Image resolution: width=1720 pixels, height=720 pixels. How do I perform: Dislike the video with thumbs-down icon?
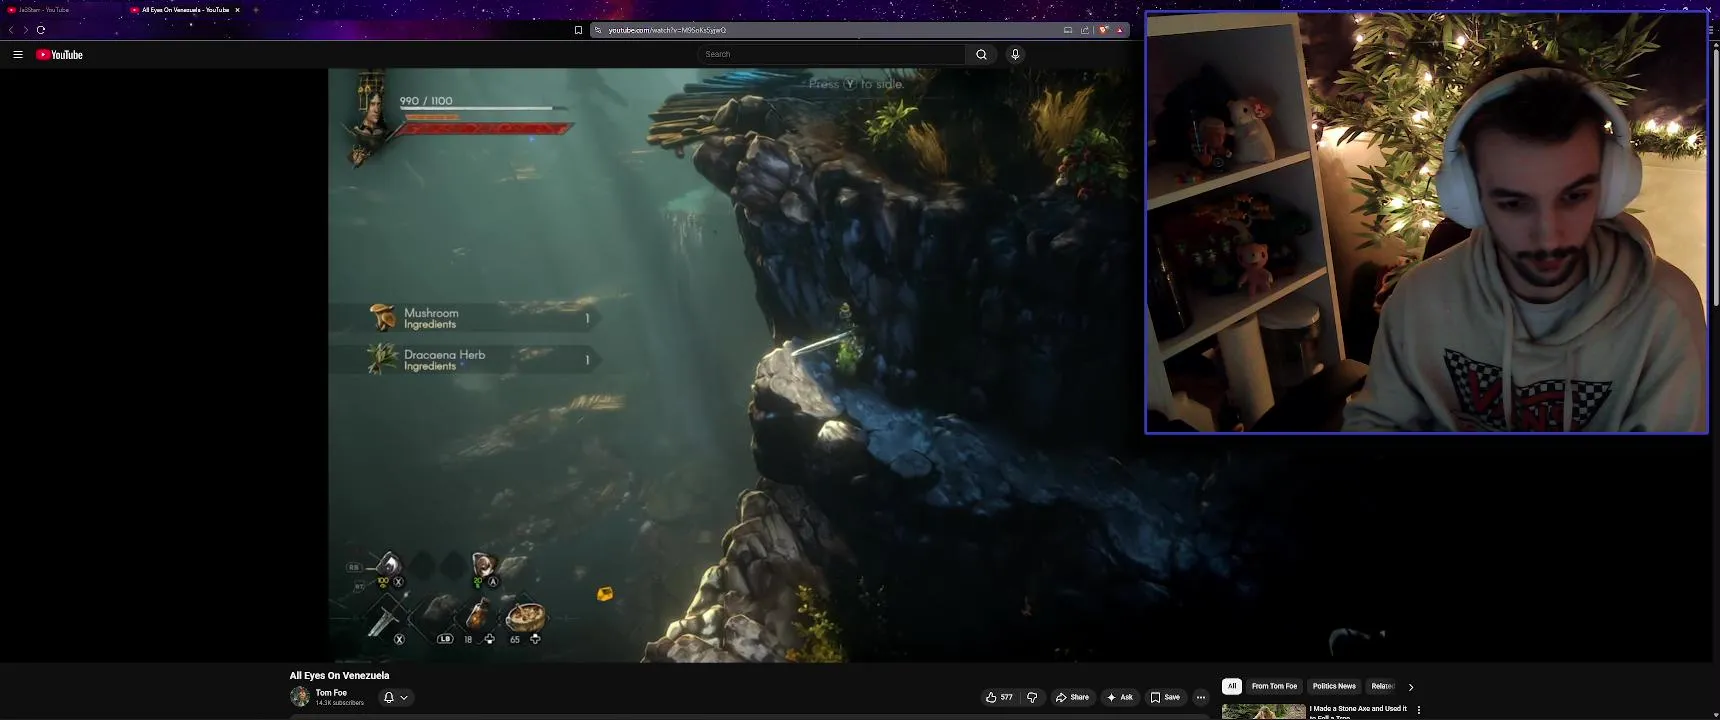click(1033, 697)
